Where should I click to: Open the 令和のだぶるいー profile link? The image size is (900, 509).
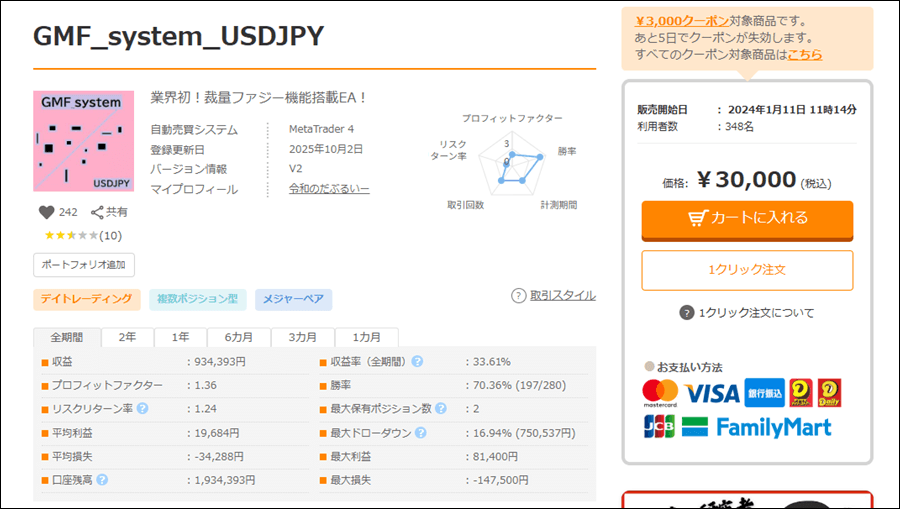[329, 189]
